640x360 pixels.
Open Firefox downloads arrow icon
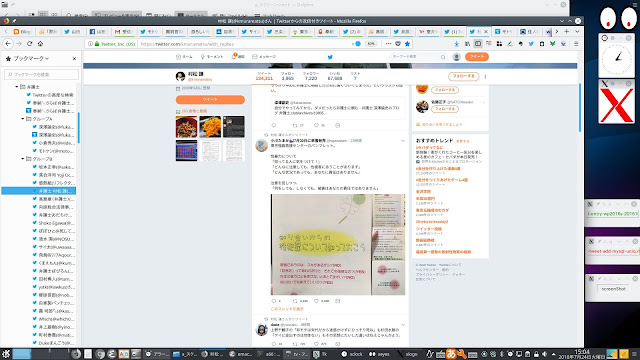pyautogui.click(x=457, y=44)
